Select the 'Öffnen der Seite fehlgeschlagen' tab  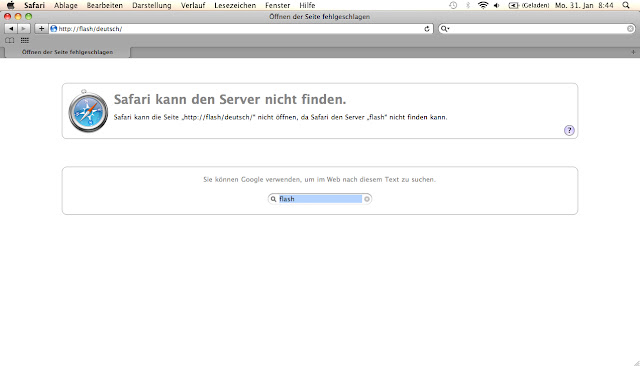67,52
